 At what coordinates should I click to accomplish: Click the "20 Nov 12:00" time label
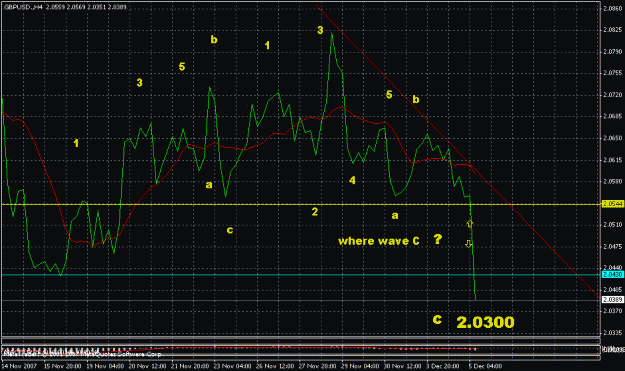tap(147, 366)
